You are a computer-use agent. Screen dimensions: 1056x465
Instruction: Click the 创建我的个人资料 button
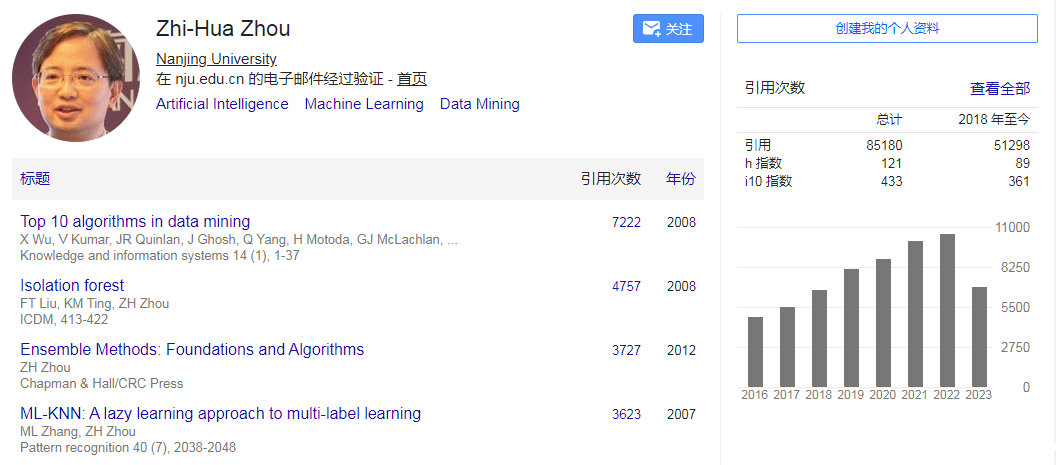point(887,28)
